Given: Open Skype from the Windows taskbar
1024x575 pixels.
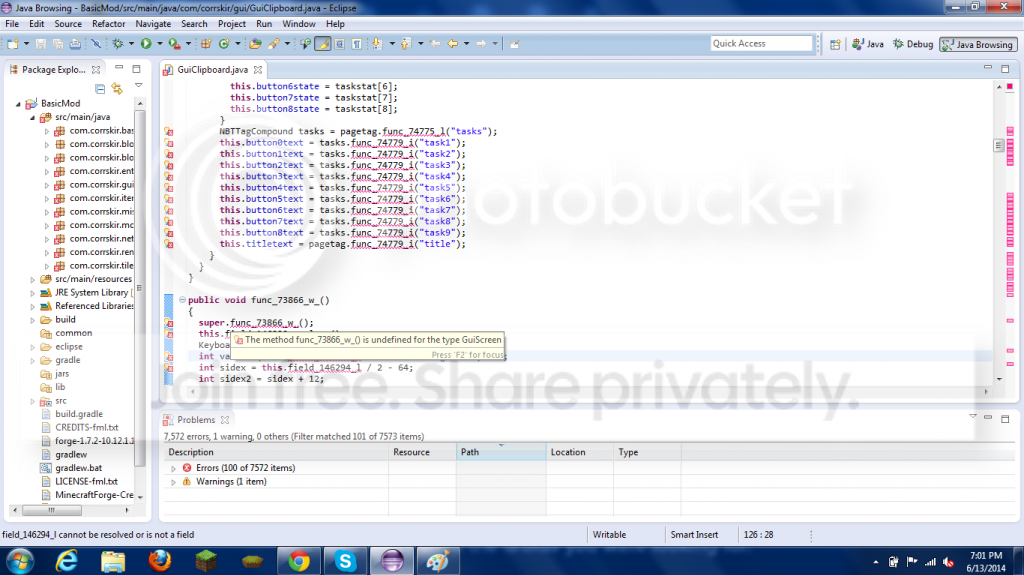Looking at the screenshot, I should (x=346, y=560).
